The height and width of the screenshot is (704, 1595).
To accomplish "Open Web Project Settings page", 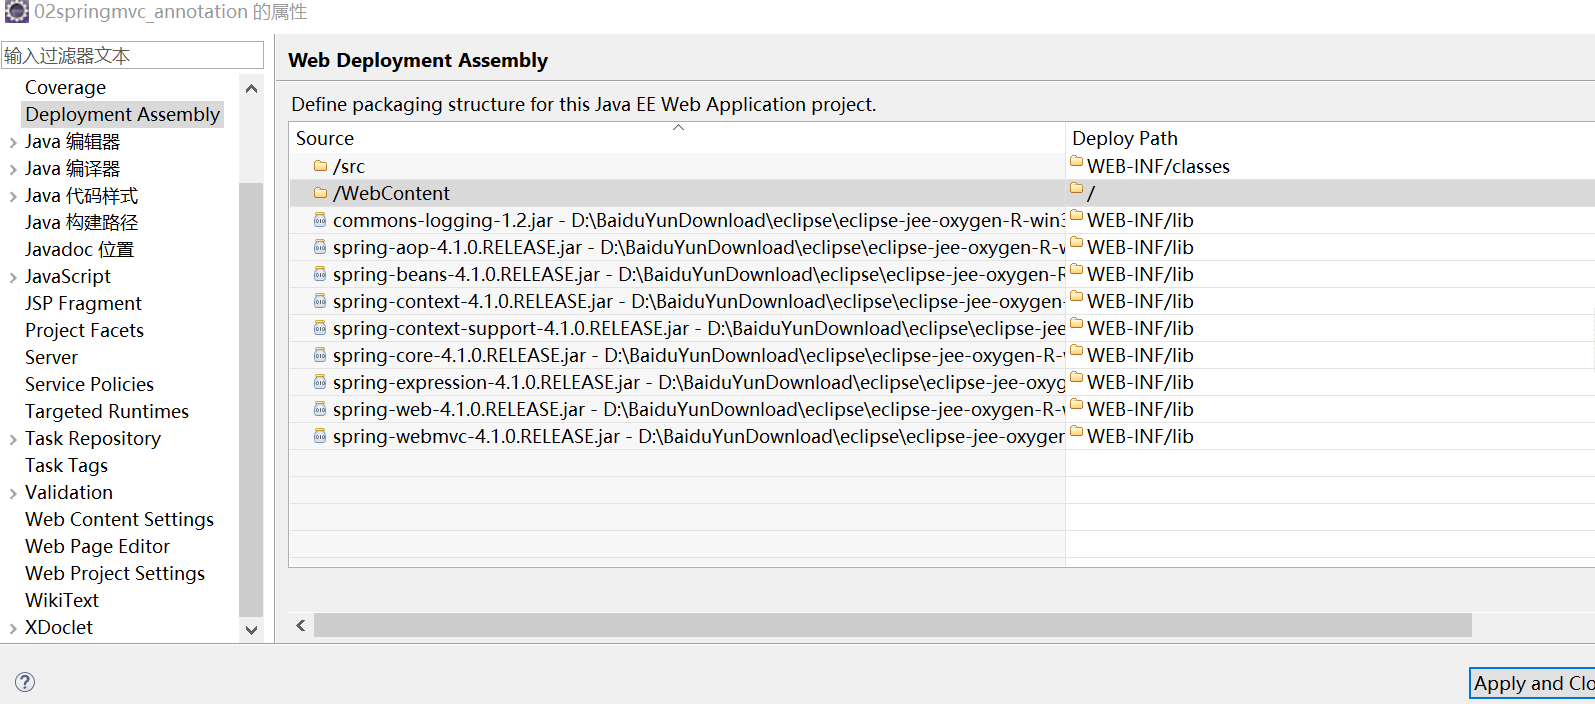I will [x=115, y=573].
